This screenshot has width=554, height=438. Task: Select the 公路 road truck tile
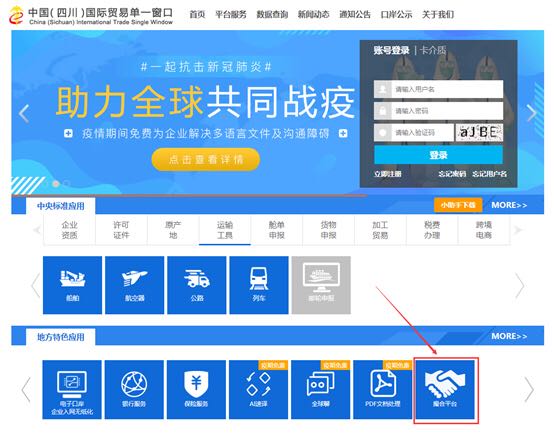[197, 285]
